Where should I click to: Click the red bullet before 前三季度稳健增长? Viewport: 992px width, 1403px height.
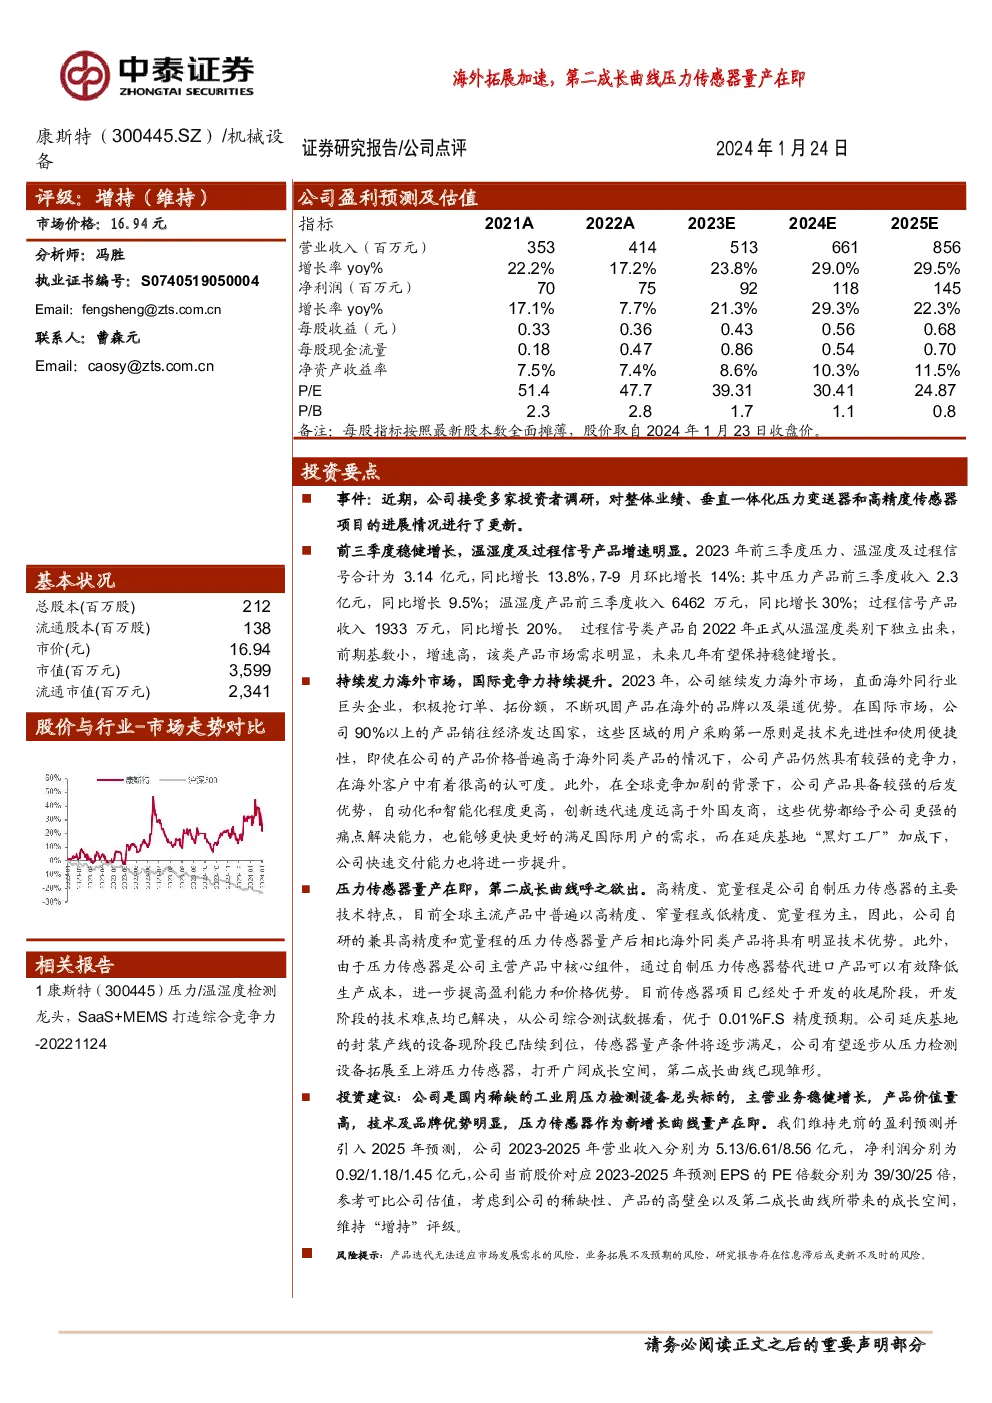308,550
